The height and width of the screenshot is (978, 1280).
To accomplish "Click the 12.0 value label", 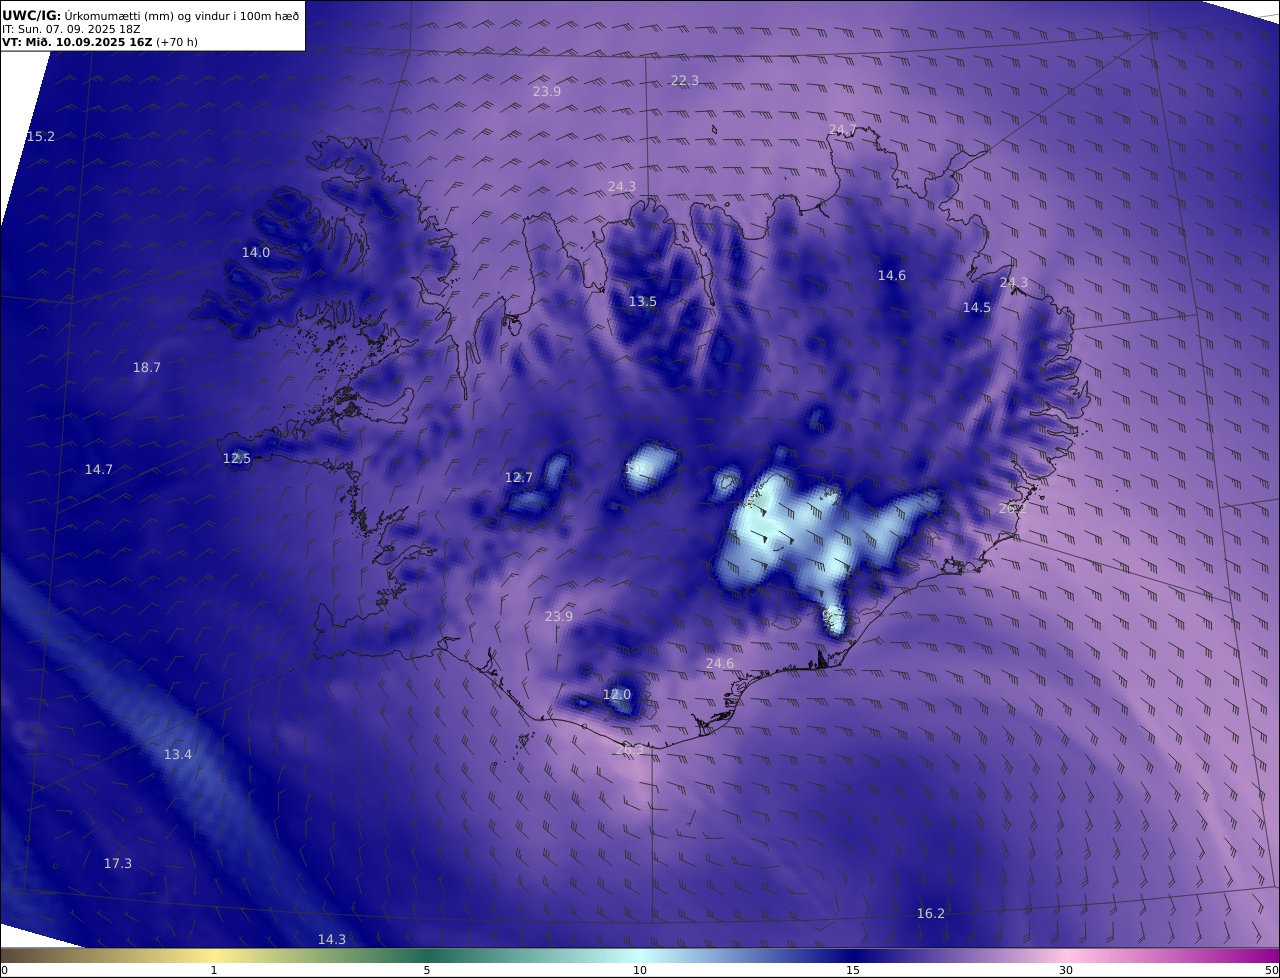I will (617, 694).
